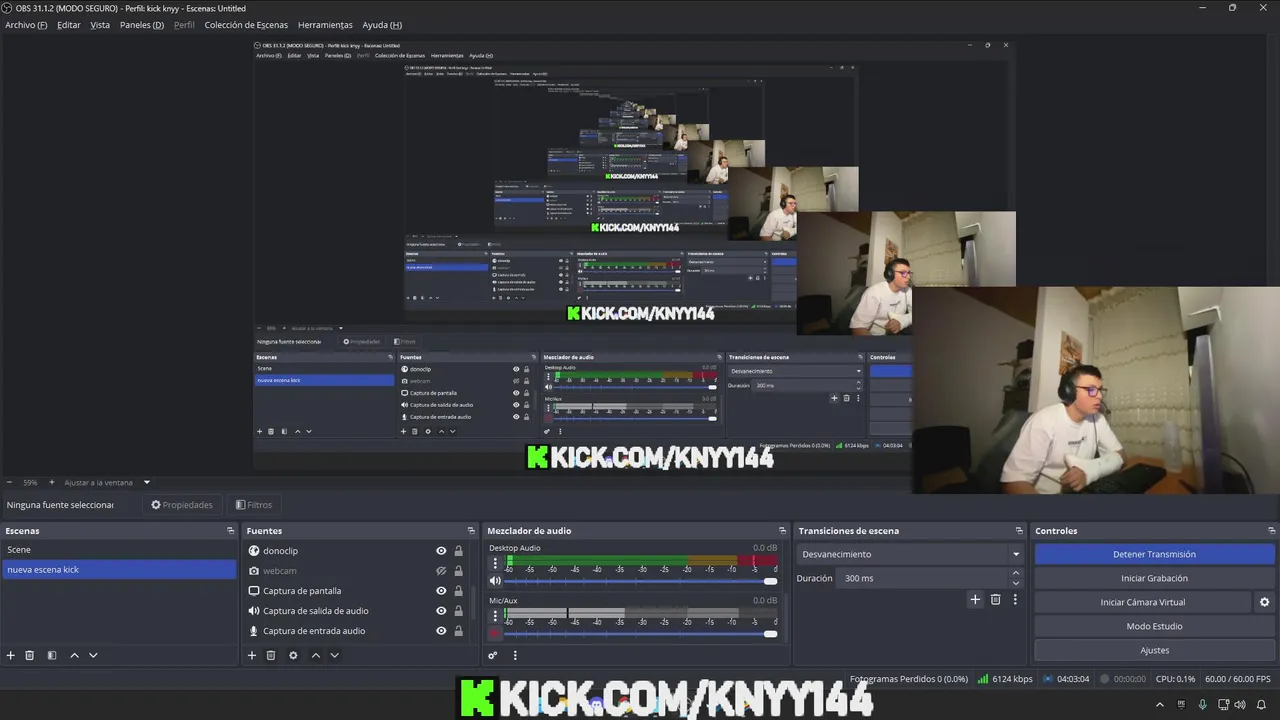The height and width of the screenshot is (720, 1280).
Task: Start virtual camera with Iniciar Cámara Virtual
Action: tap(1142, 602)
